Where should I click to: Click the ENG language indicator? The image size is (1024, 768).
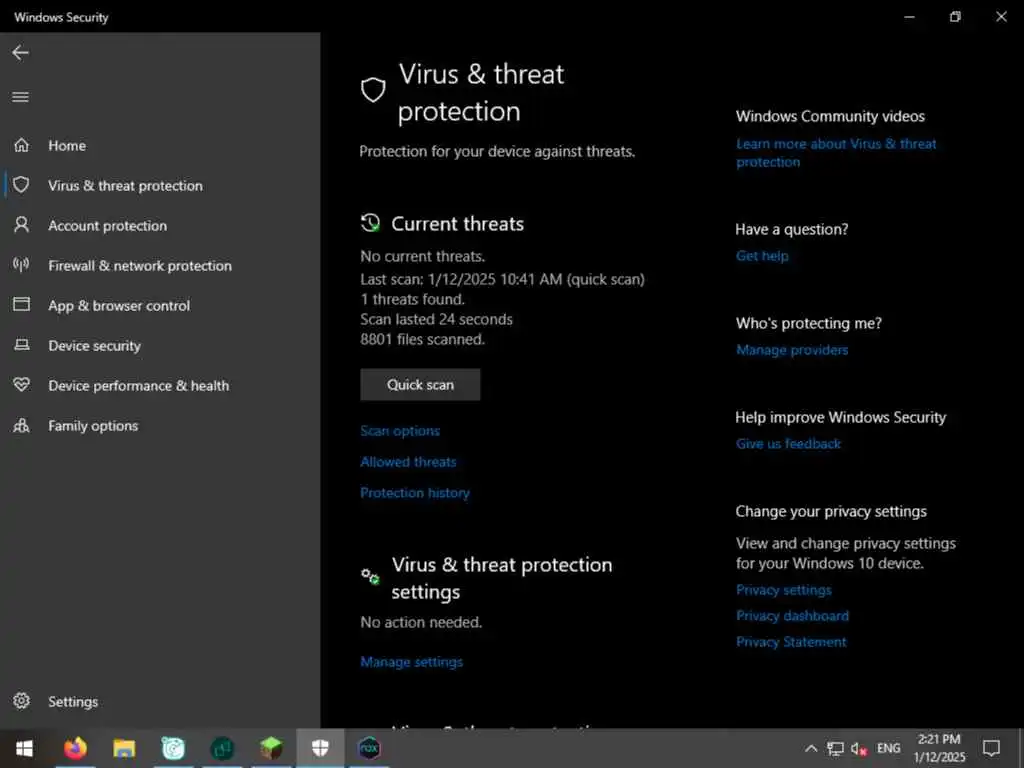888,748
